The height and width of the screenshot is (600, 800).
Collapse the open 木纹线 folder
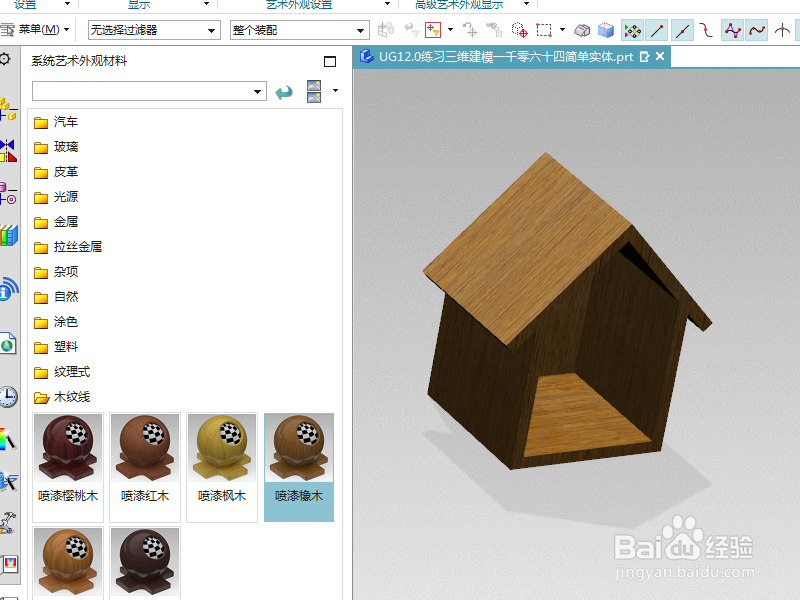point(62,397)
